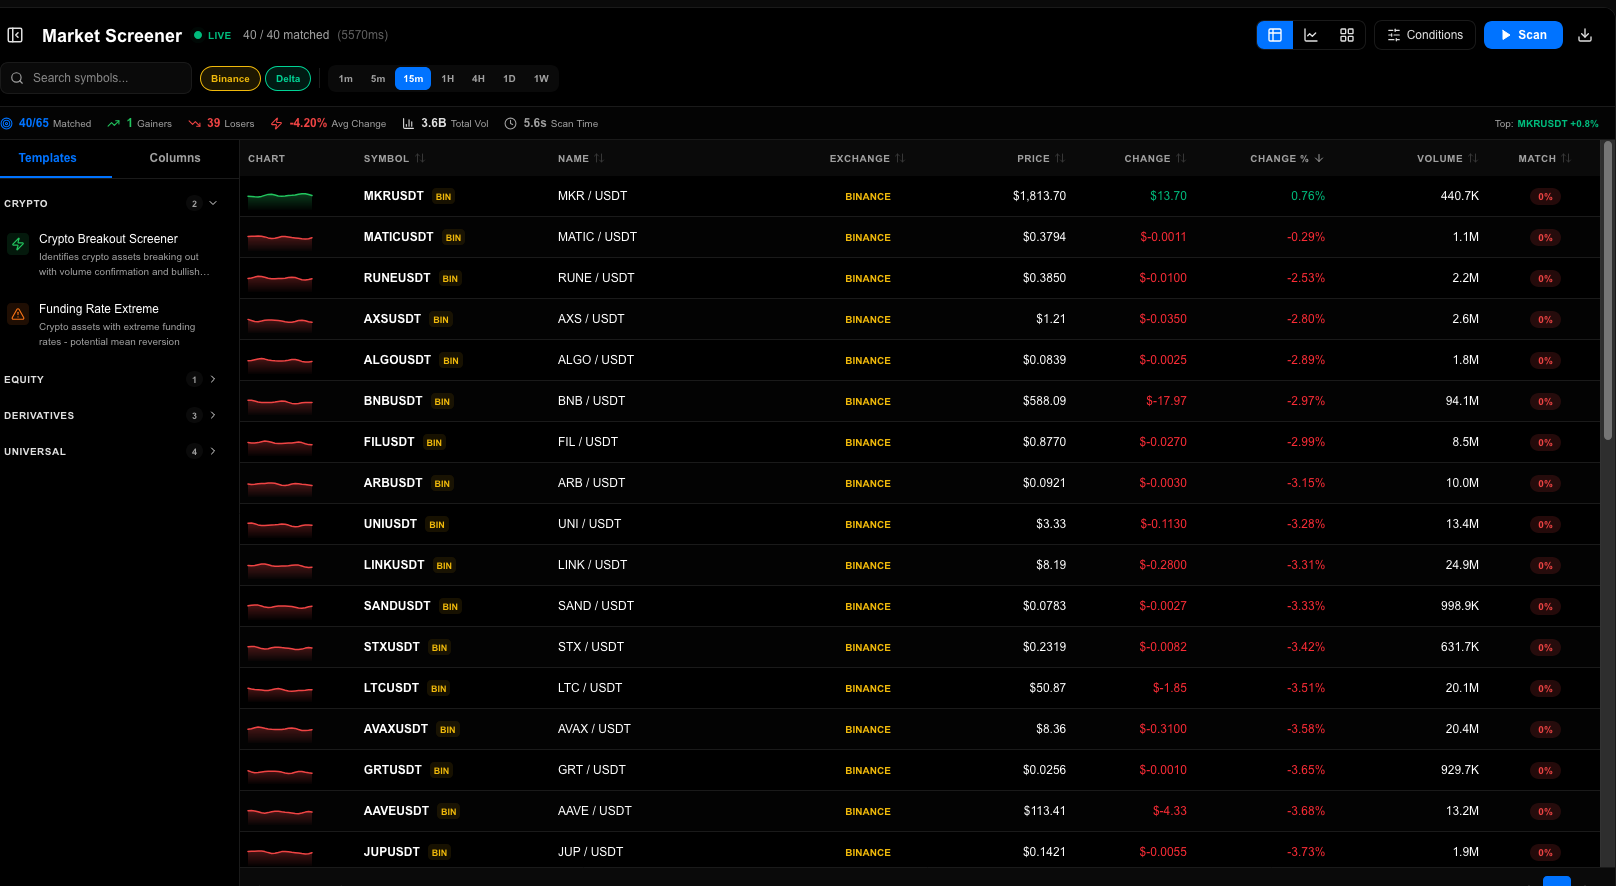
Task: Sort by the VOLUME column
Action: coord(1448,159)
